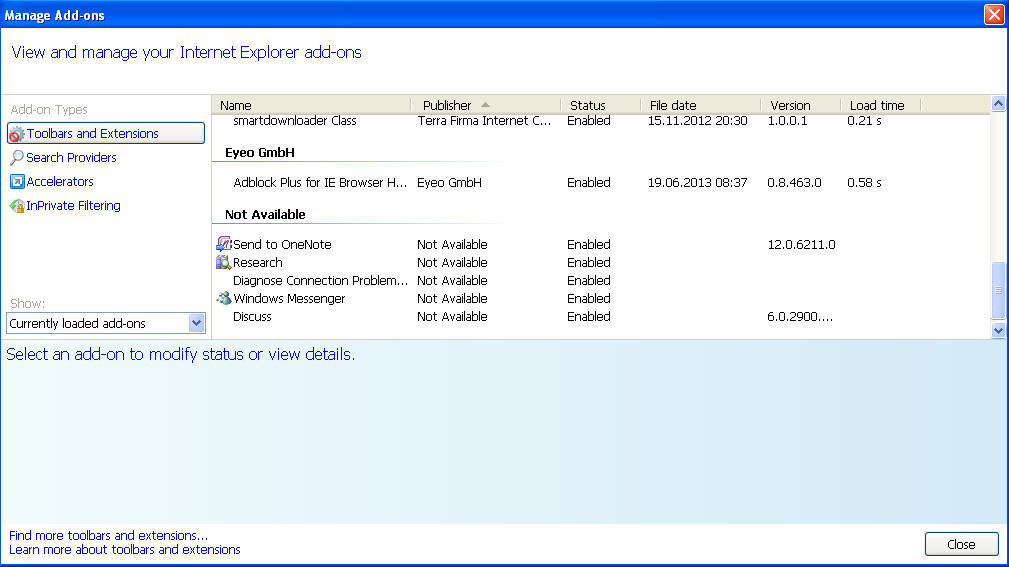Click the Send to OneNote icon

click(x=223, y=244)
